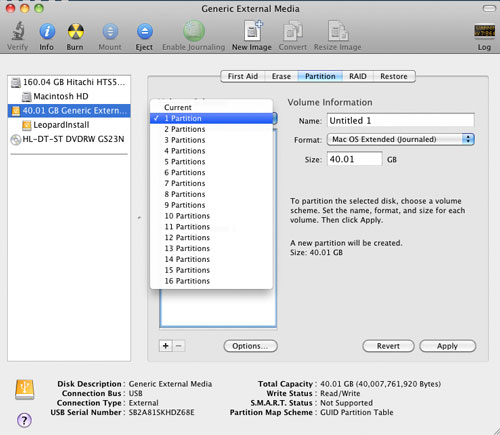The width and height of the screenshot is (500, 435).
Task: Choose 16 Partitions from scheme menu
Action: 211,281
